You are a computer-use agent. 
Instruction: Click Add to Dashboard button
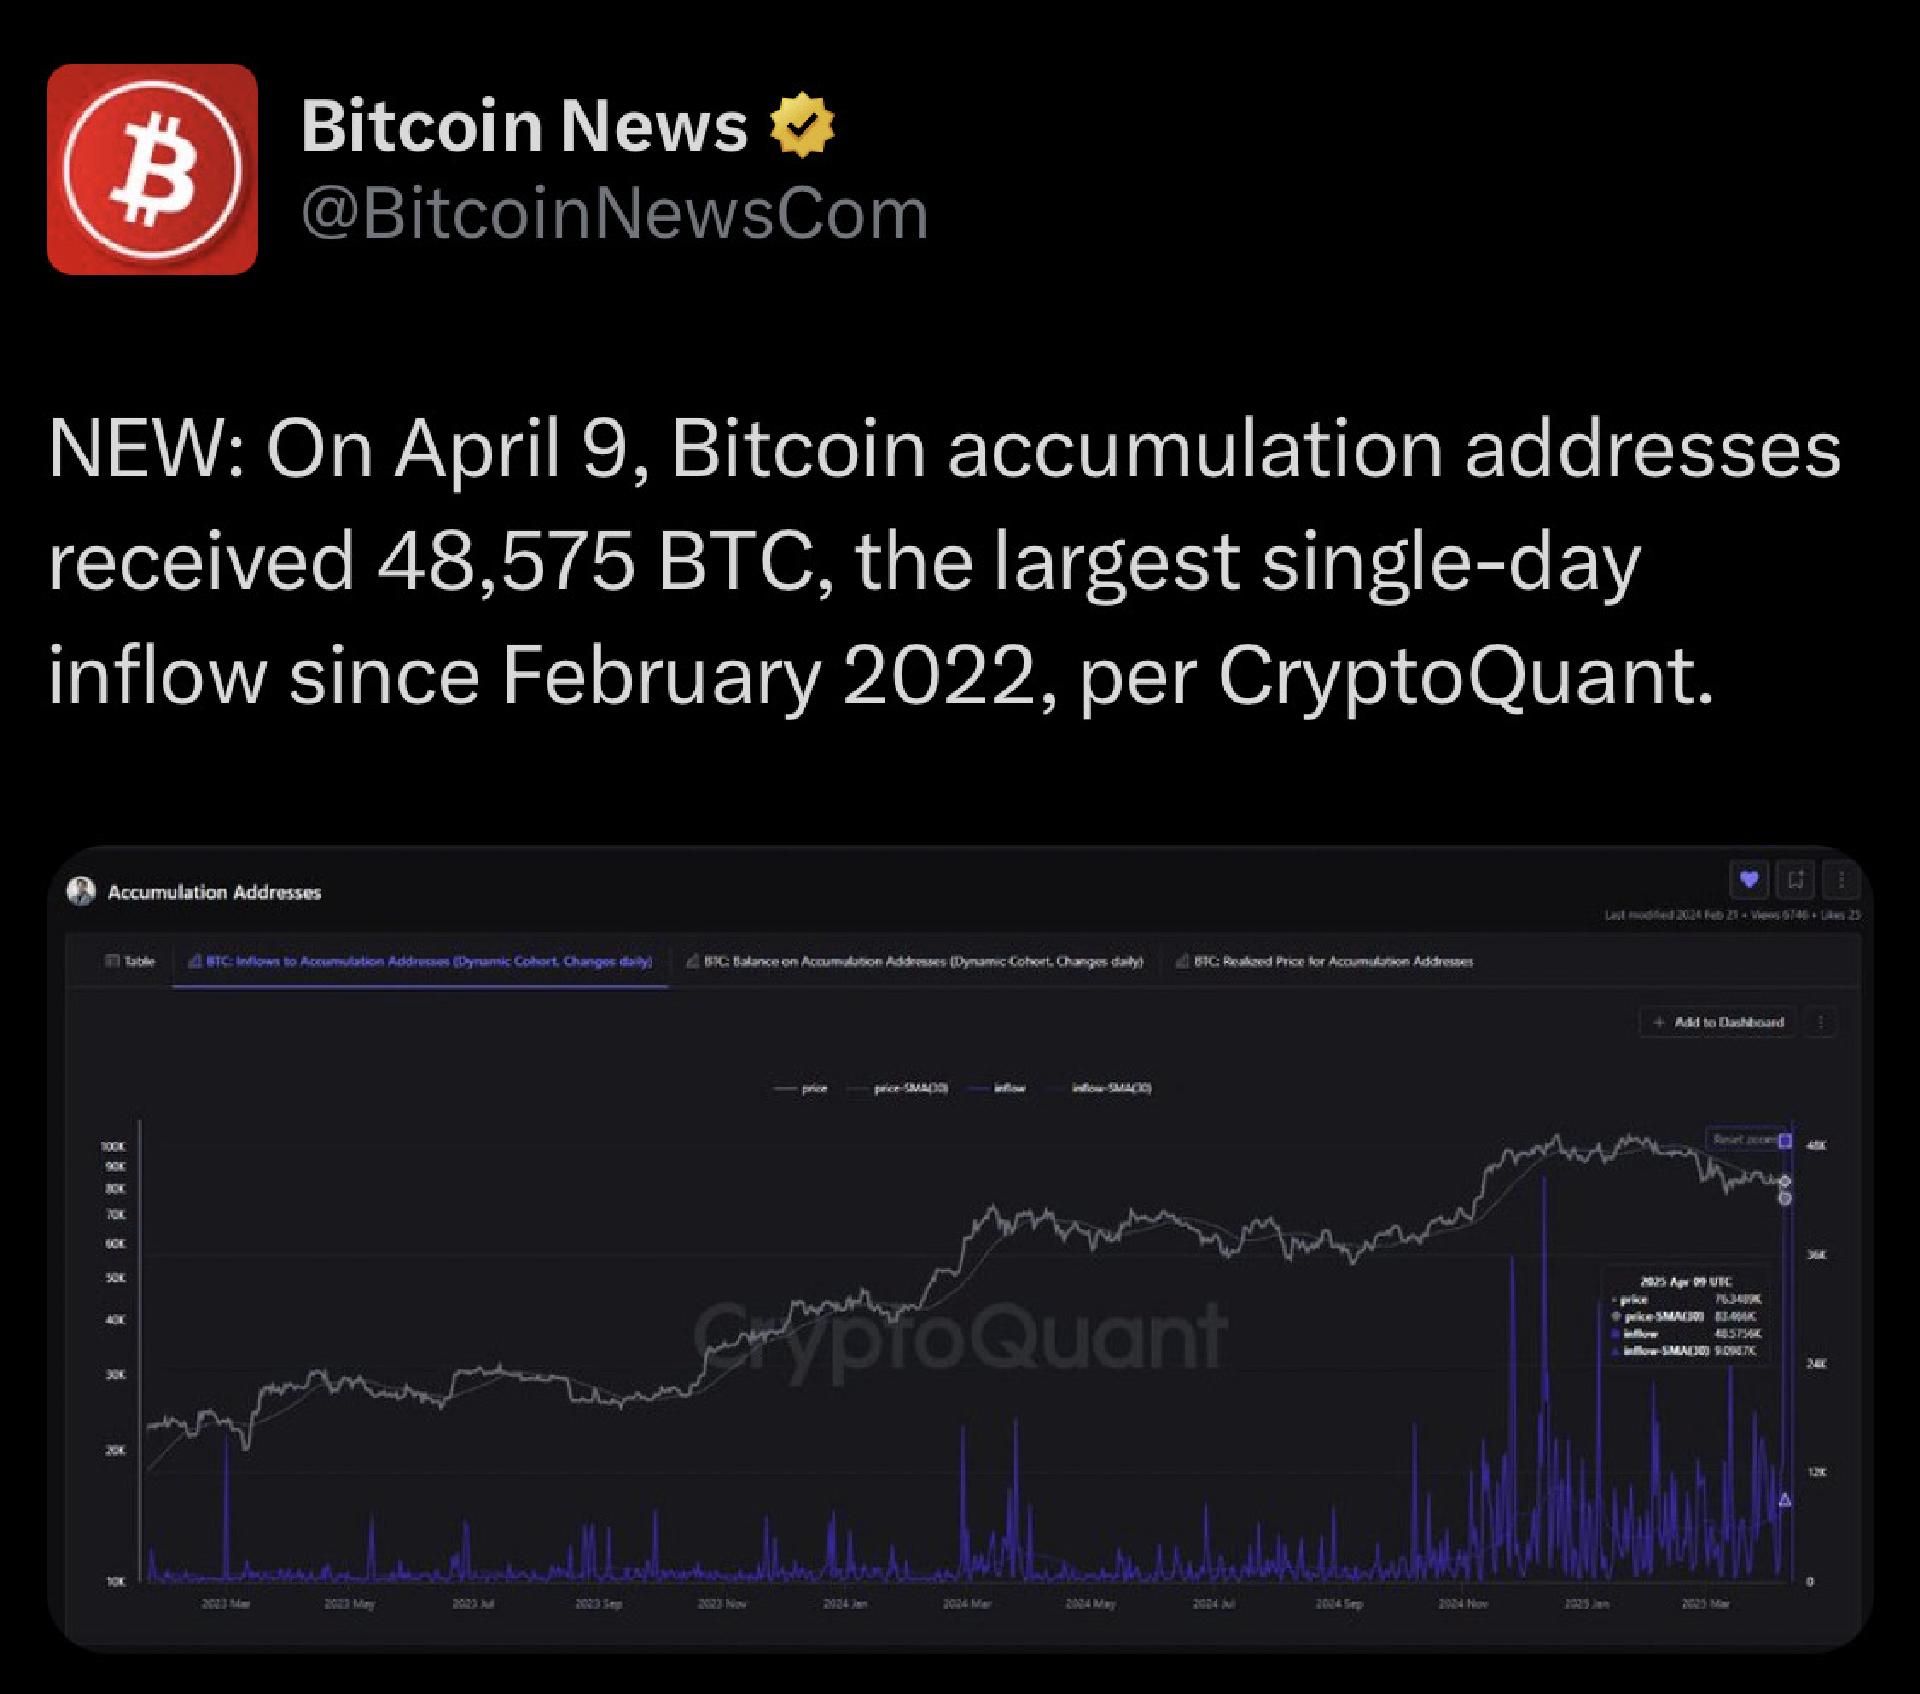pyautogui.click(x=1719, y=1022)
